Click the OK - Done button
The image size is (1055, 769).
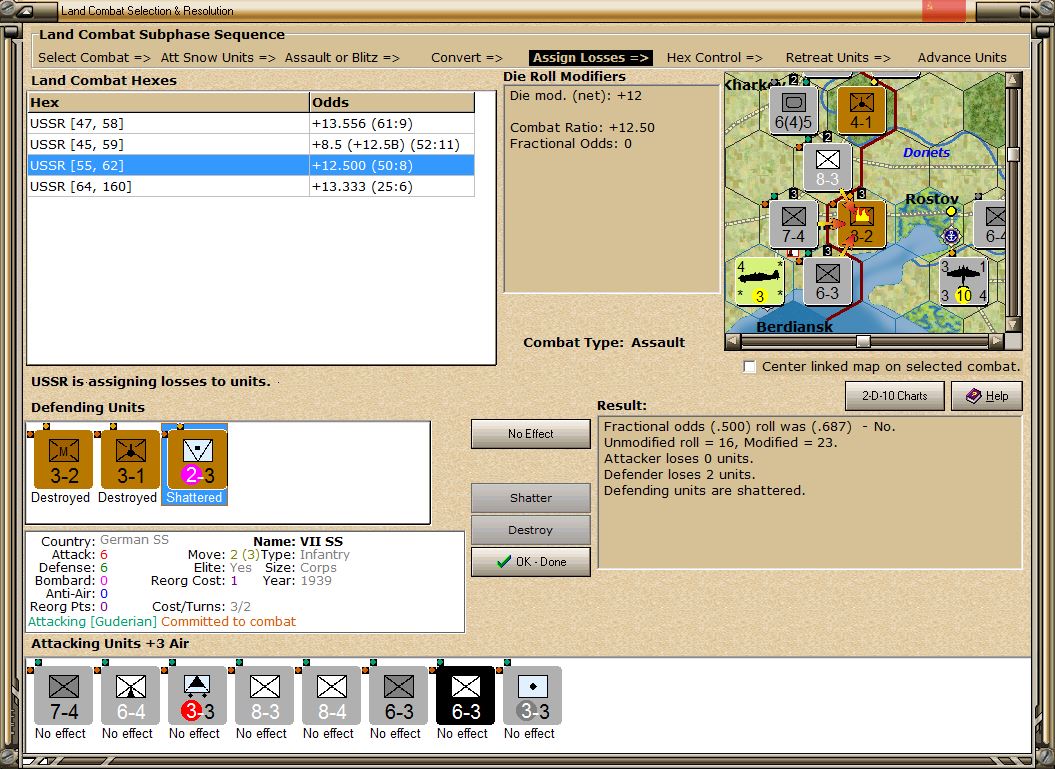pyautogui.click(x=530, y=561)
